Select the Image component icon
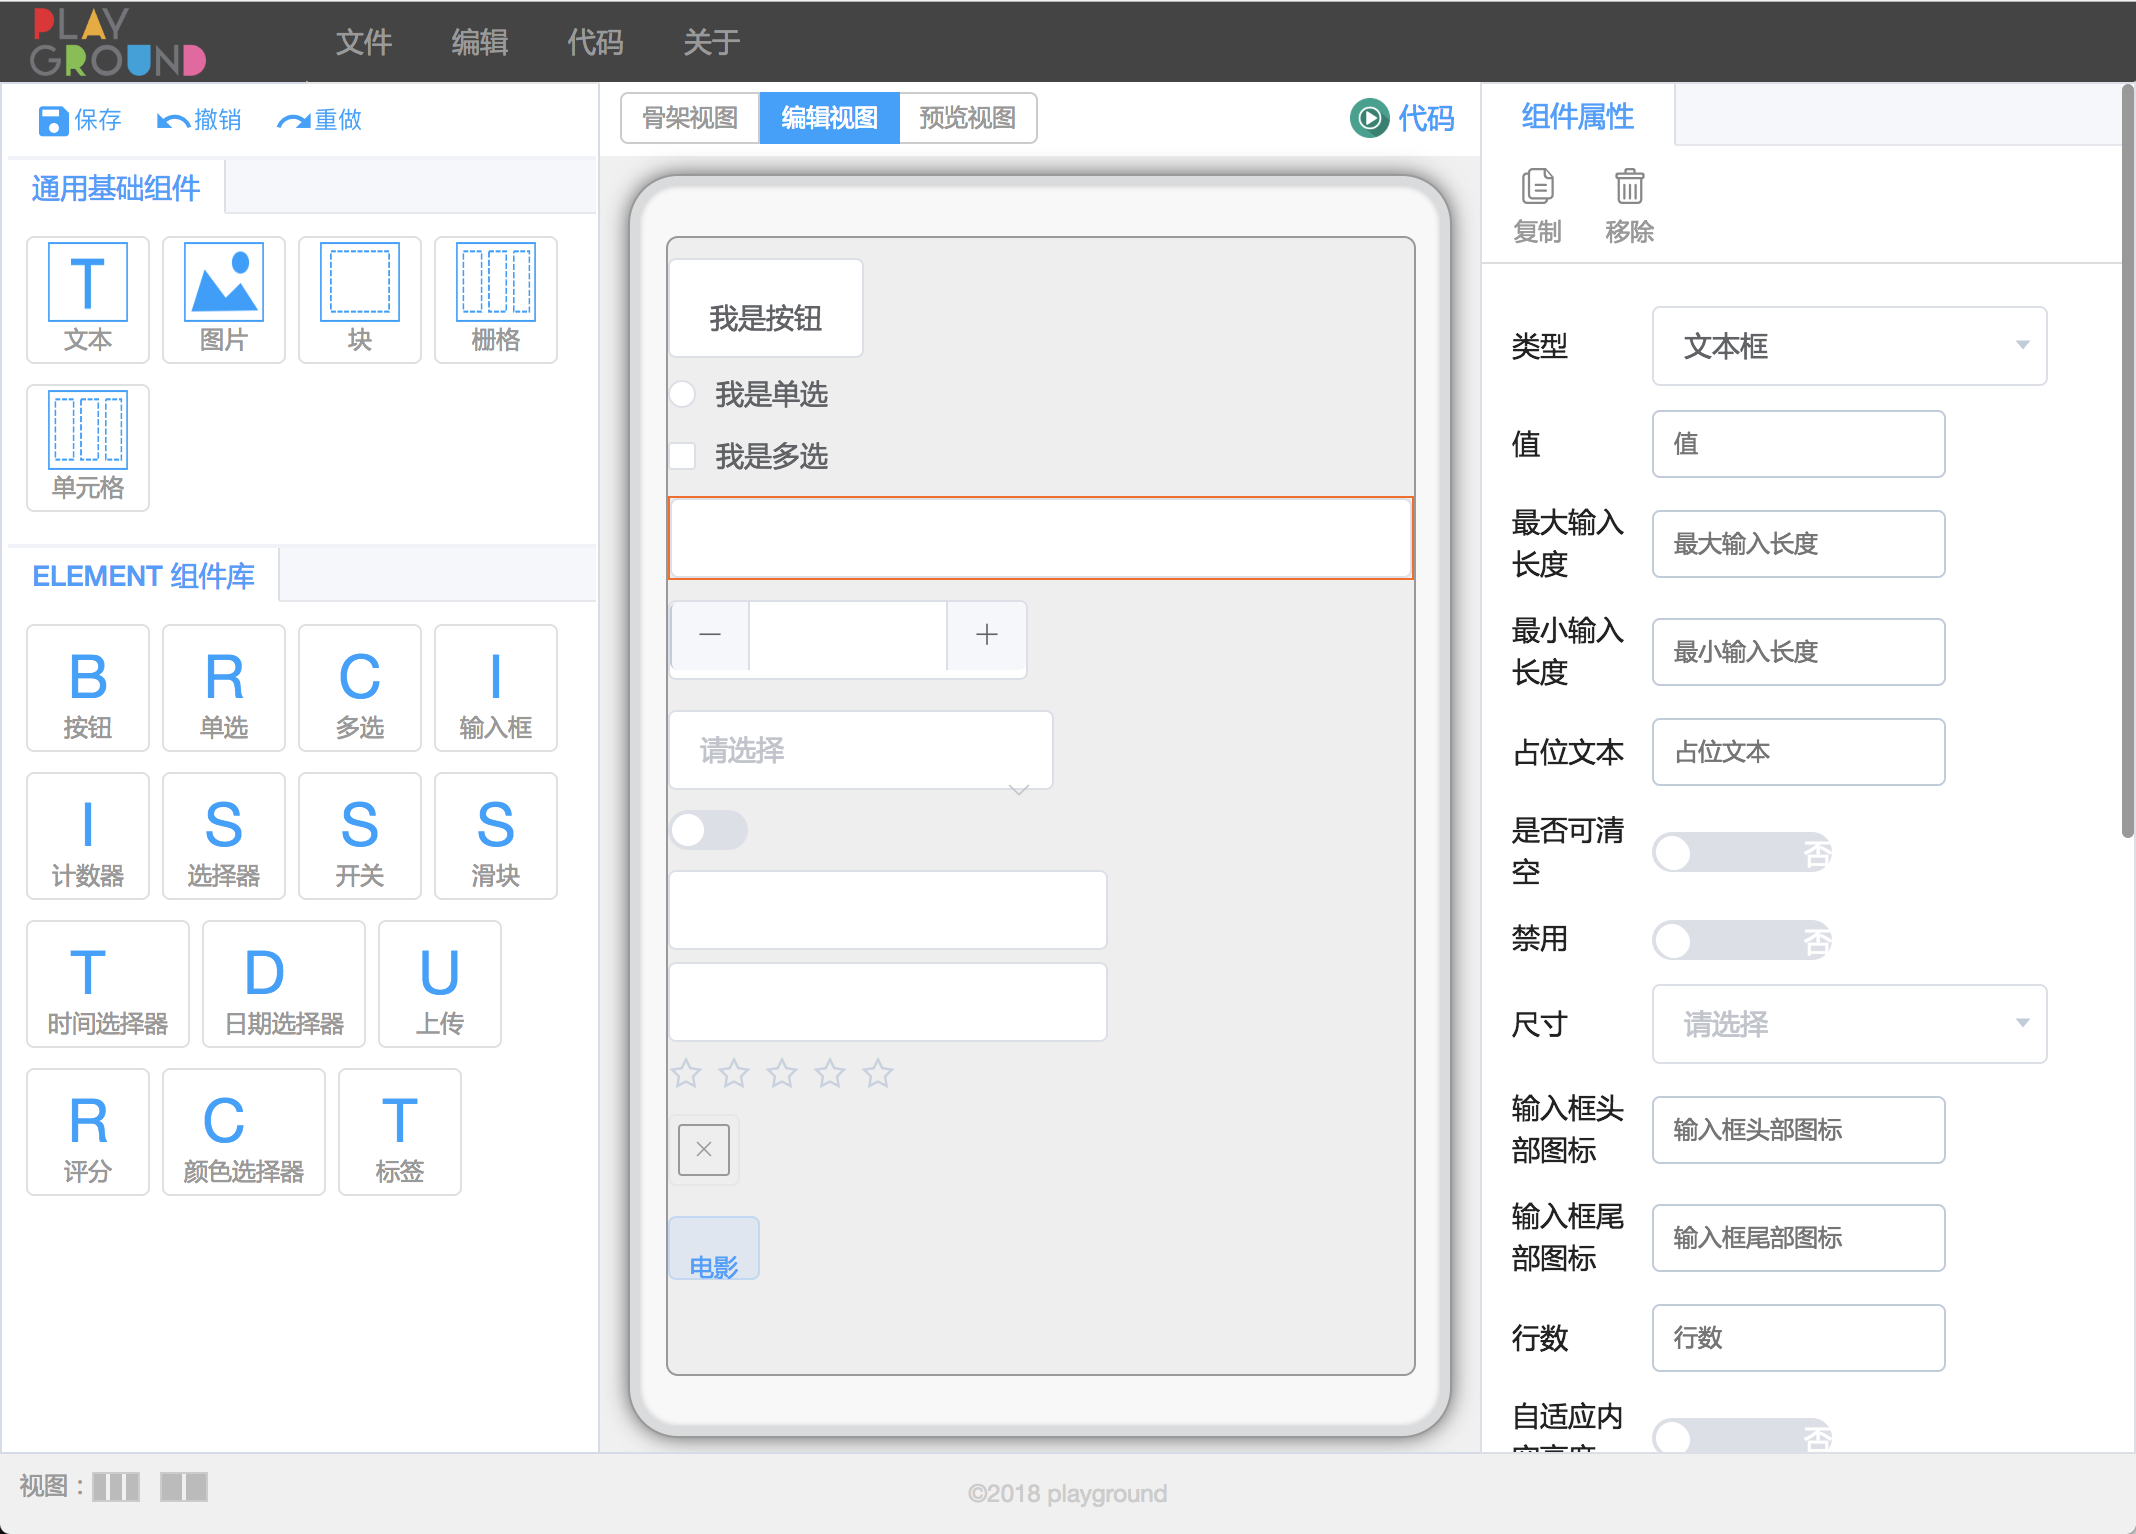Screen dimensions: 2136x1534 [x=223, y=283]
